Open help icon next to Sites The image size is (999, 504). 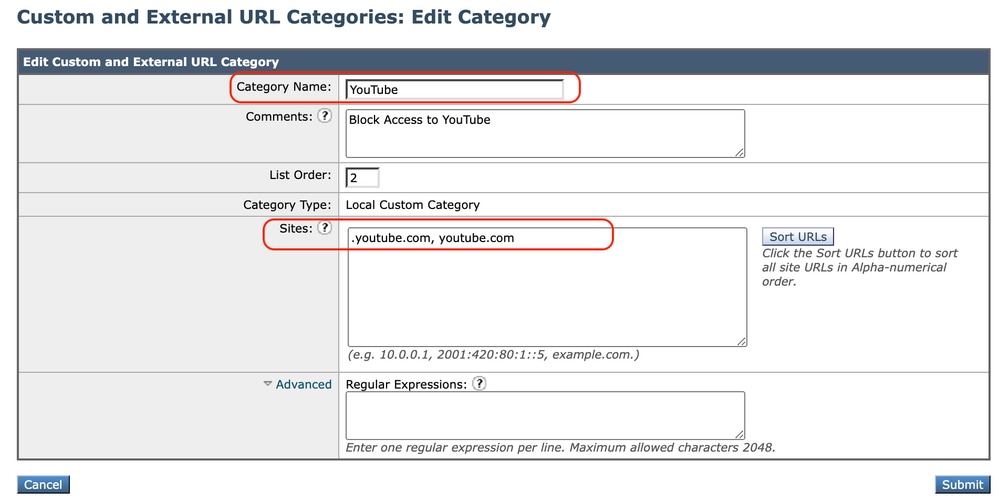pyautogui.click(x=325, y=227)
